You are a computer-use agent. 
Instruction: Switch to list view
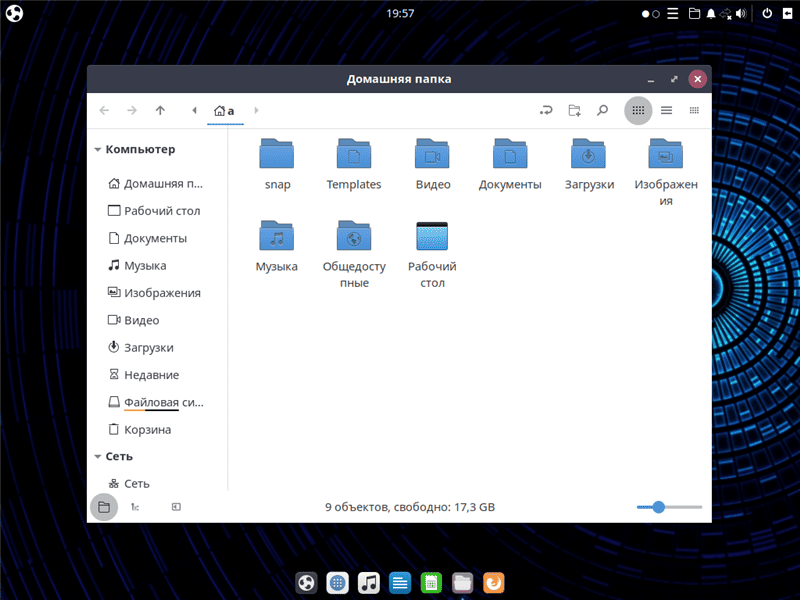666,110
